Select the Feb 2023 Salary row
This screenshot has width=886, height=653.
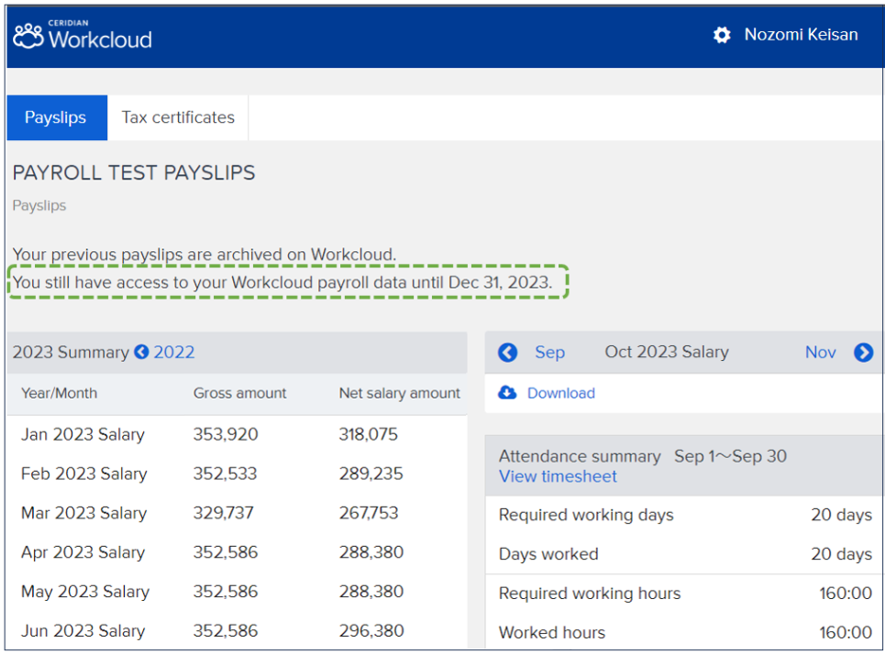coord(83,473)
